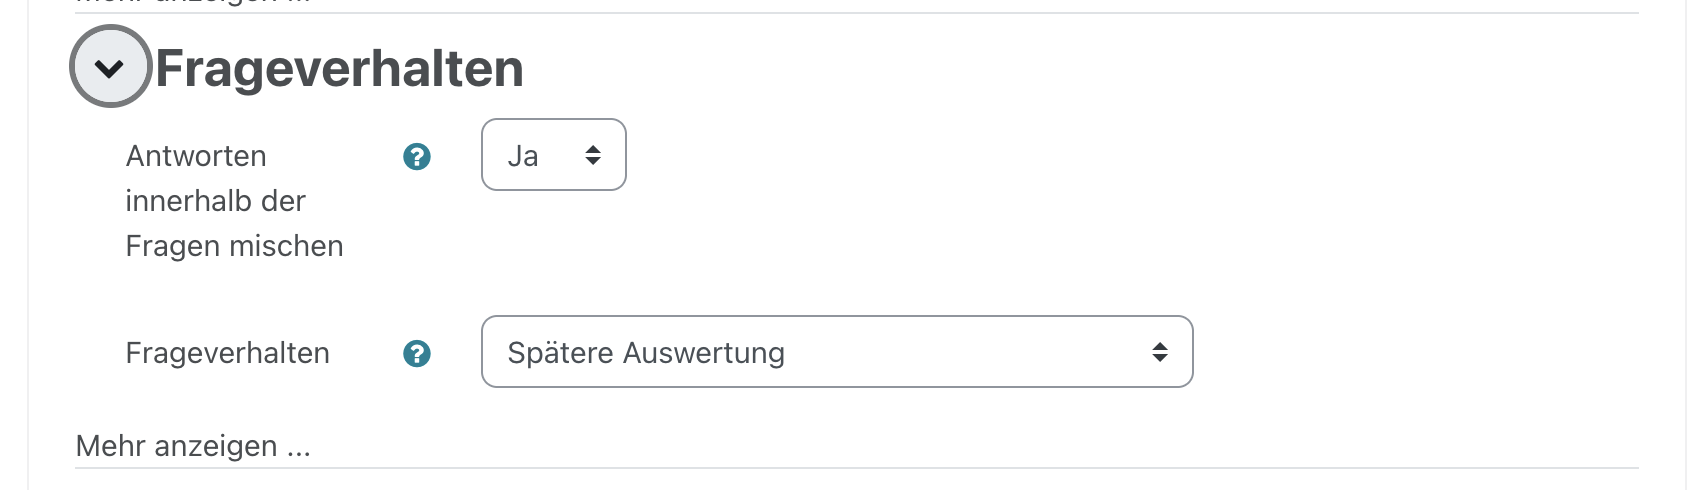The width and height of the screenshot is (1702, 490).
Task: Open the Spätere Auswertung dropdown
Action: pyautogui.click(x=836, y=352)
